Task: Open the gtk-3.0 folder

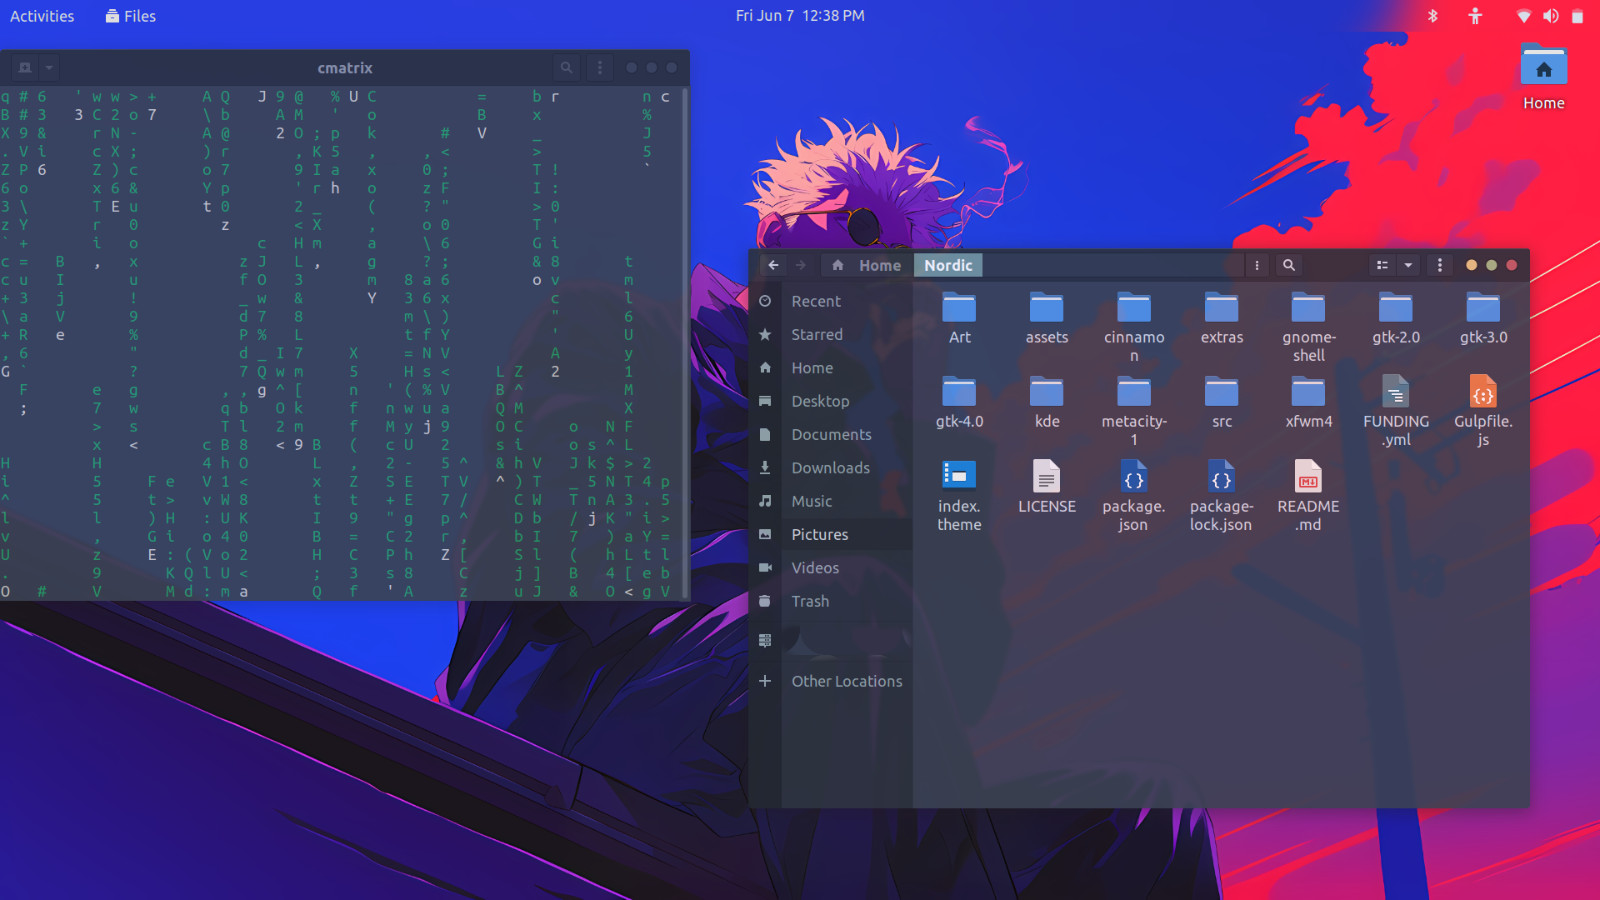Action: (x=1483, y=318)
